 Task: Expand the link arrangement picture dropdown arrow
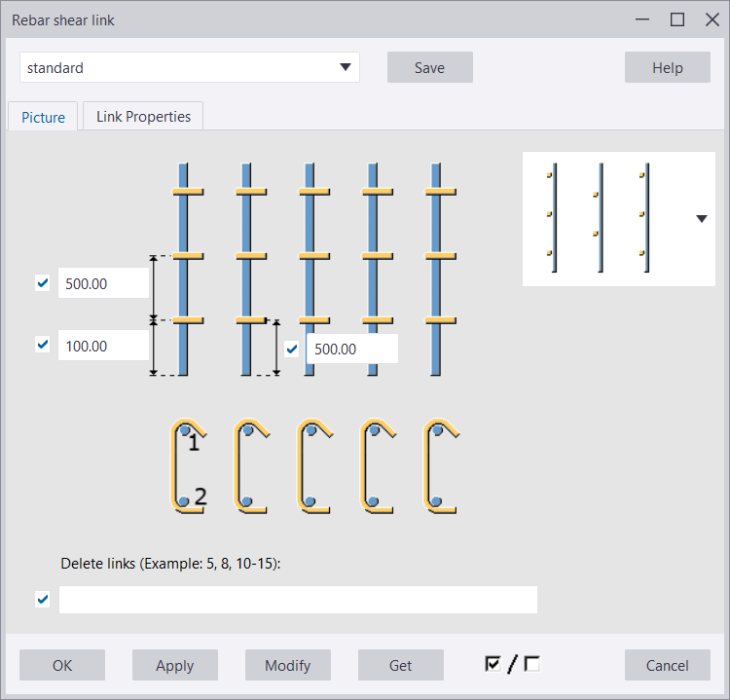click(x=701, y=219)
